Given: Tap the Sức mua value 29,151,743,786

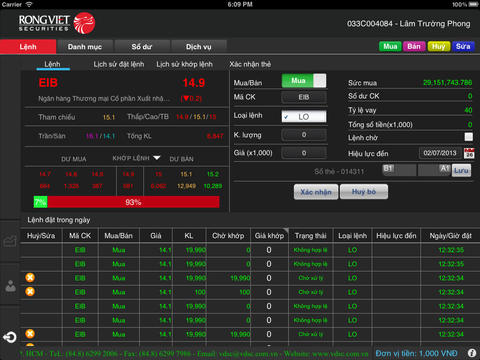Looking at the screenshot, I should point(447,82).
